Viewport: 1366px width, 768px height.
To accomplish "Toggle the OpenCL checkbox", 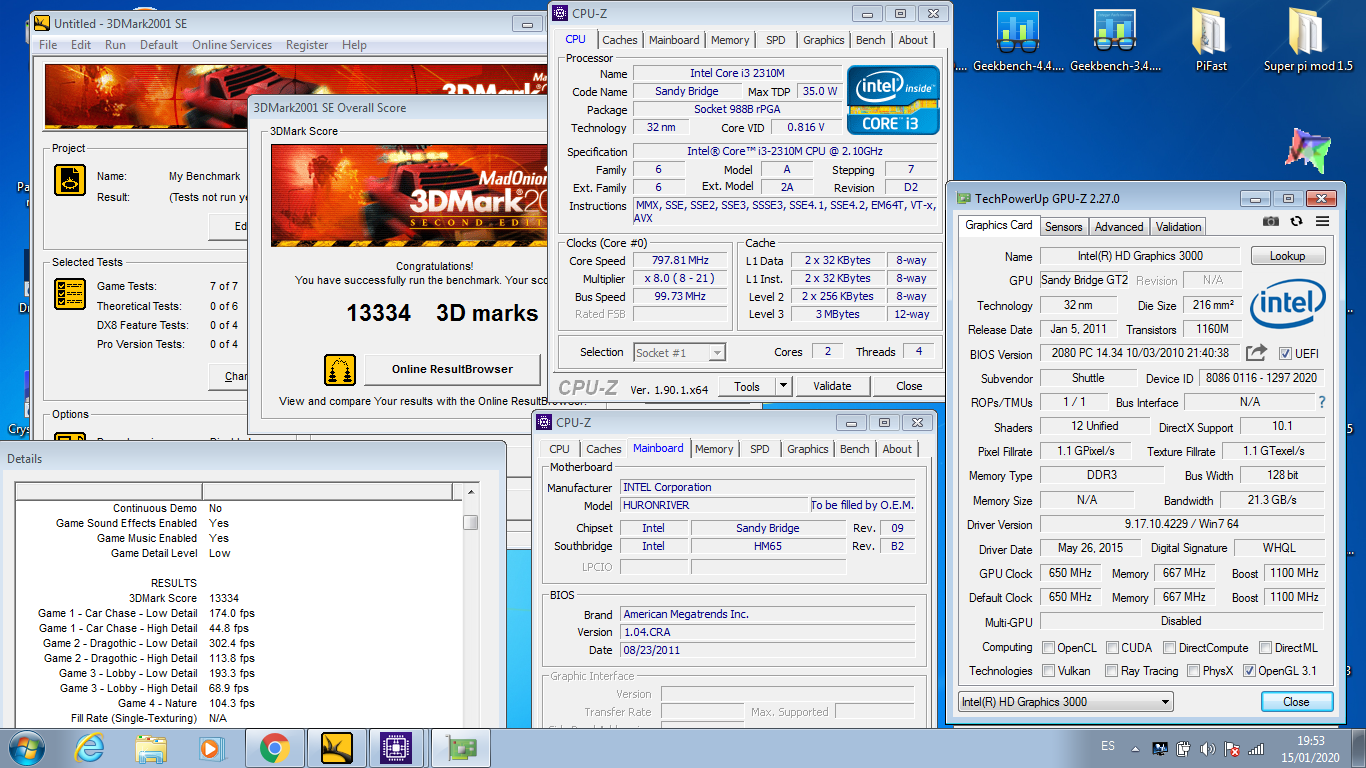I will 1048,648.
